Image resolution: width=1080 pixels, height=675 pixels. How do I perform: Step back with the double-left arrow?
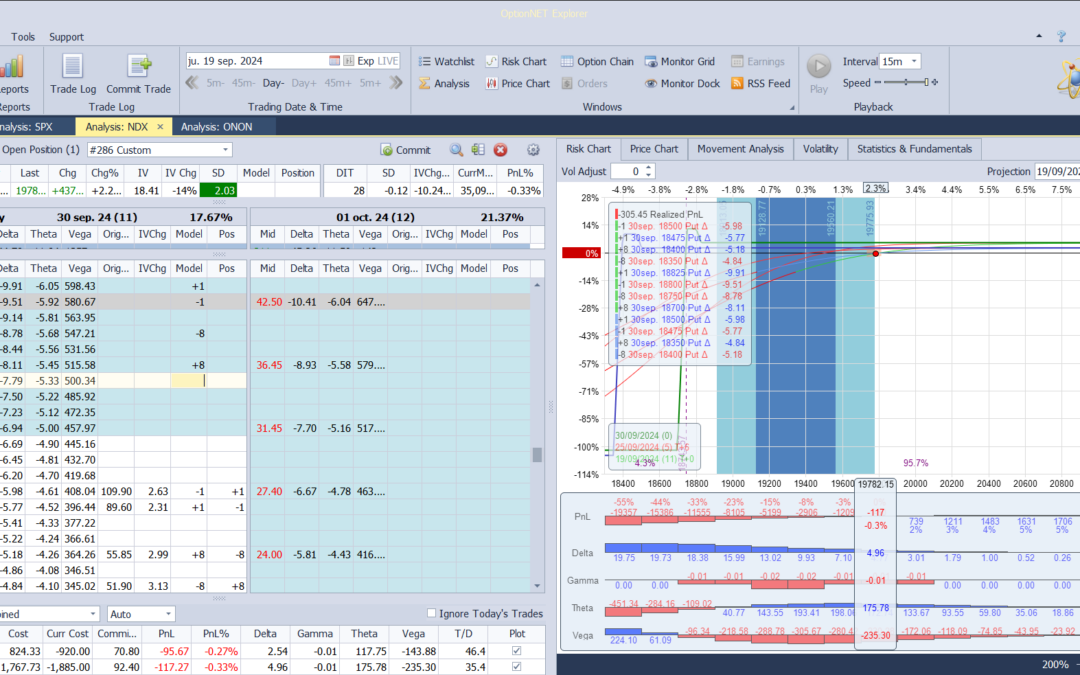tap(192, 83)
